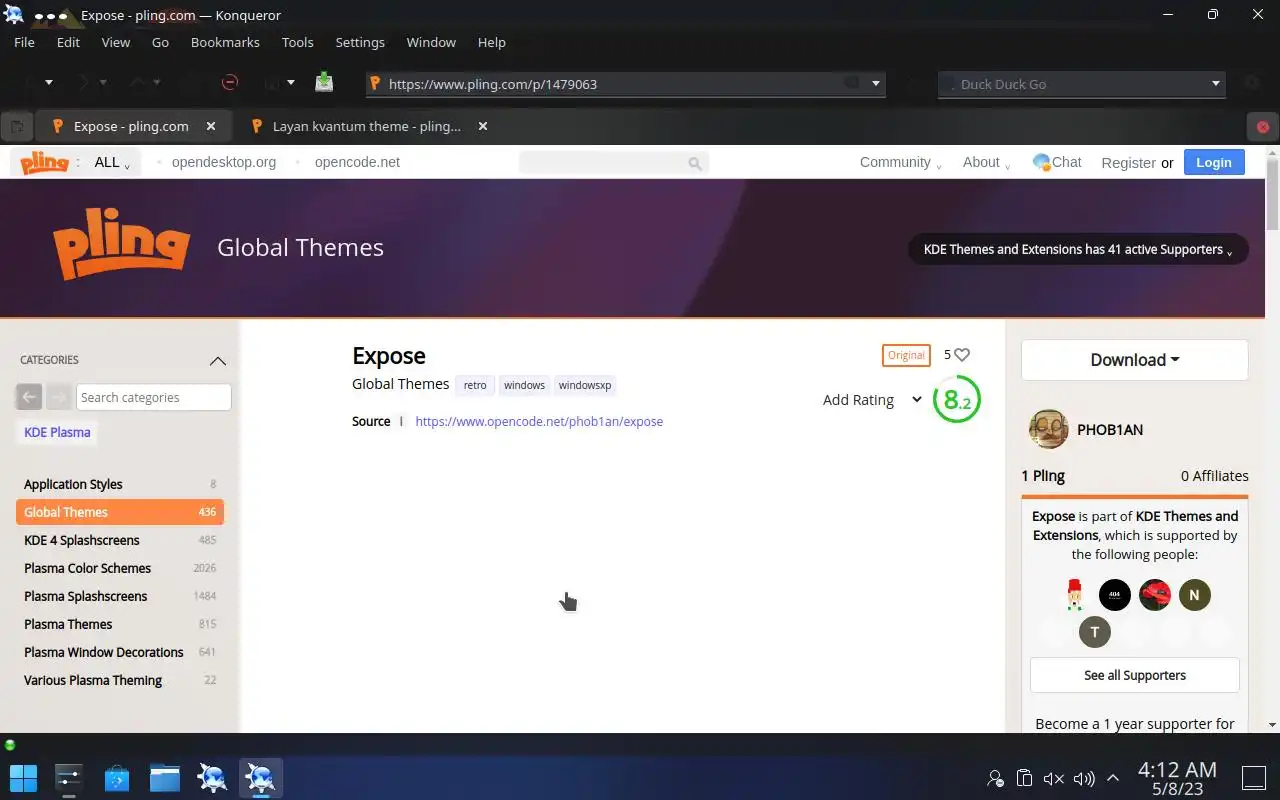Viewport: 1280px width, 800px height.
Task: Click the pling logo in top navbar
Action: coord(44,162)
